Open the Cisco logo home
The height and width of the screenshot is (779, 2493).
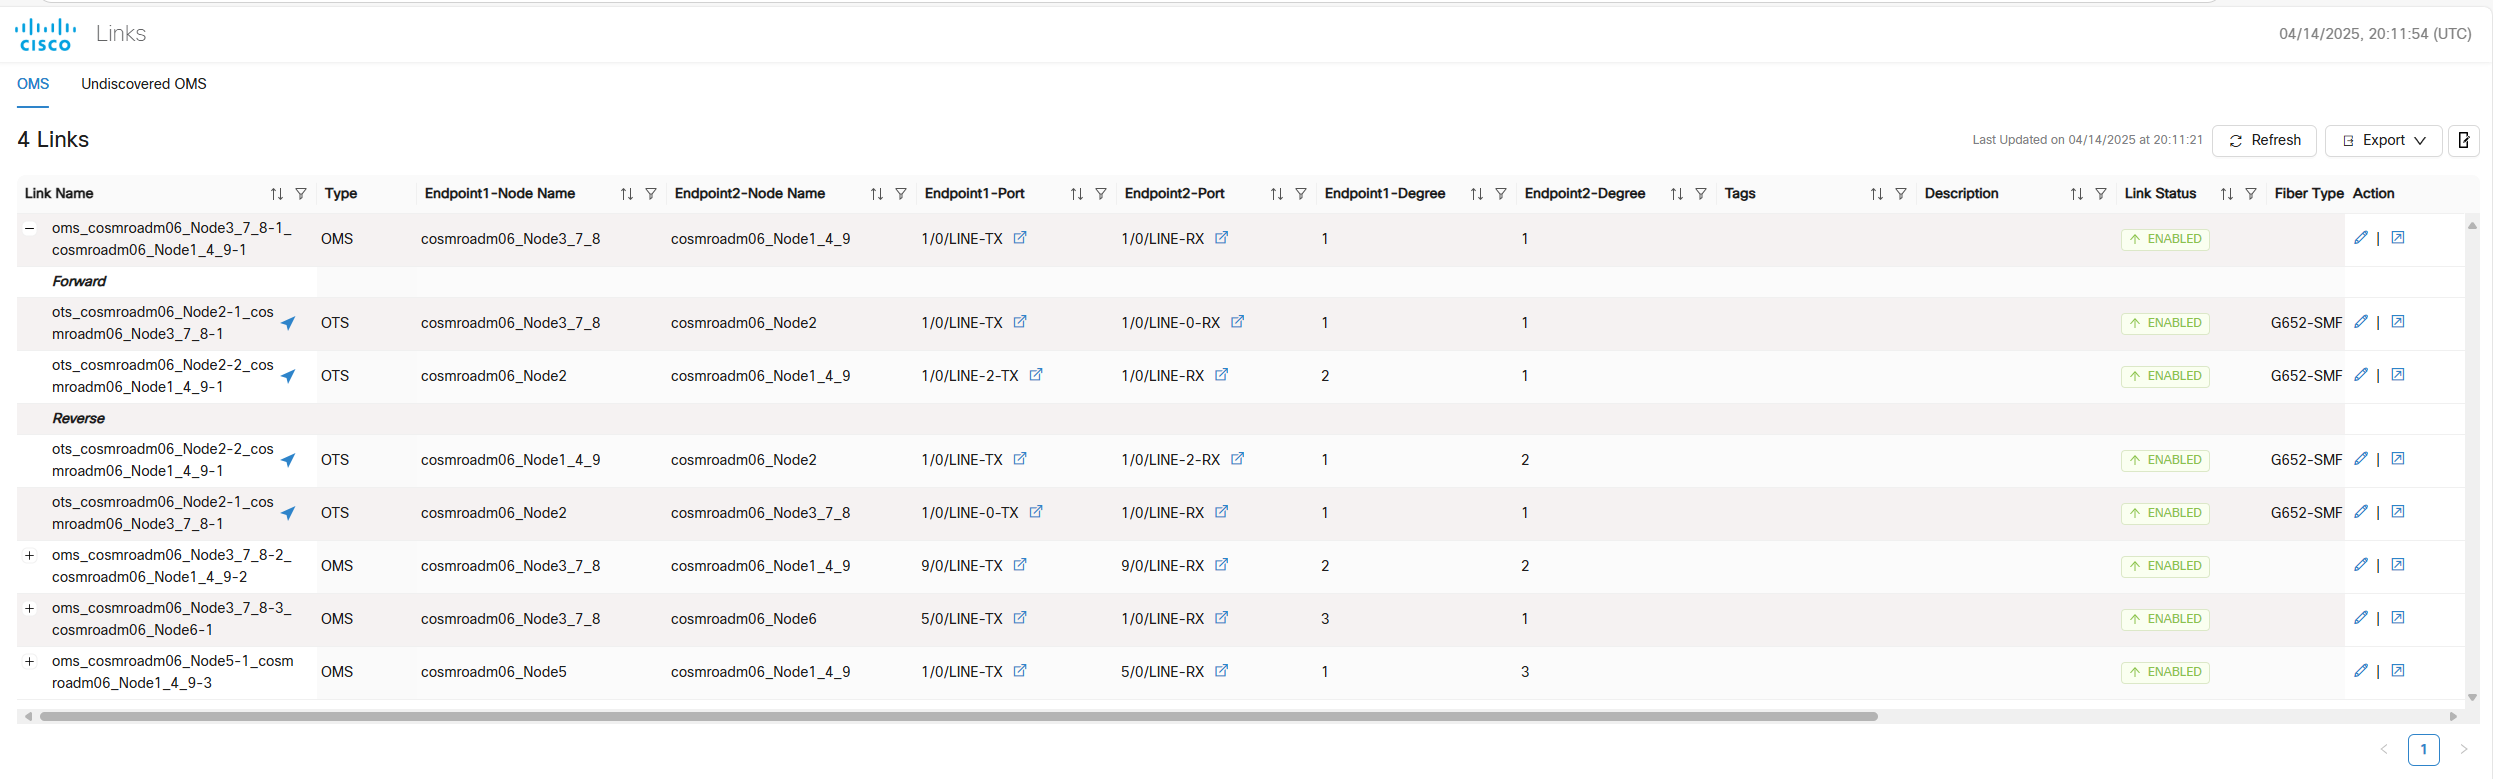[46, 34]
